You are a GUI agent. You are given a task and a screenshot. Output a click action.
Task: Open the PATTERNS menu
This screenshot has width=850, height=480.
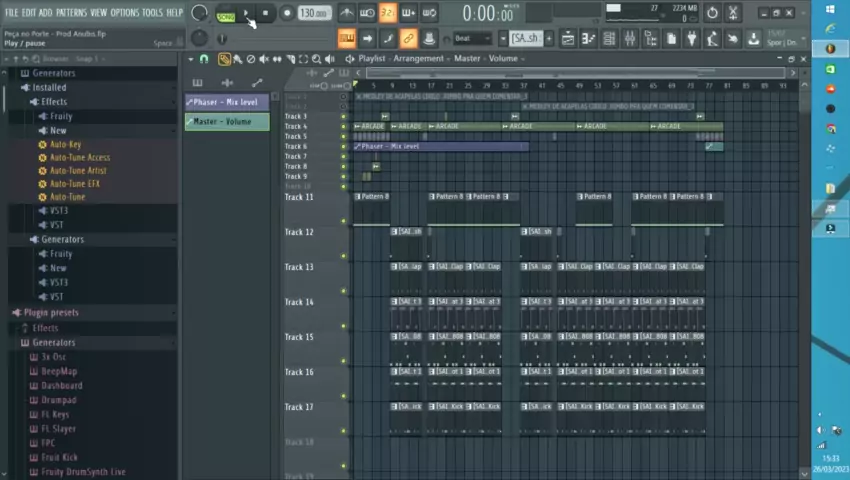[x=70, y=12]
